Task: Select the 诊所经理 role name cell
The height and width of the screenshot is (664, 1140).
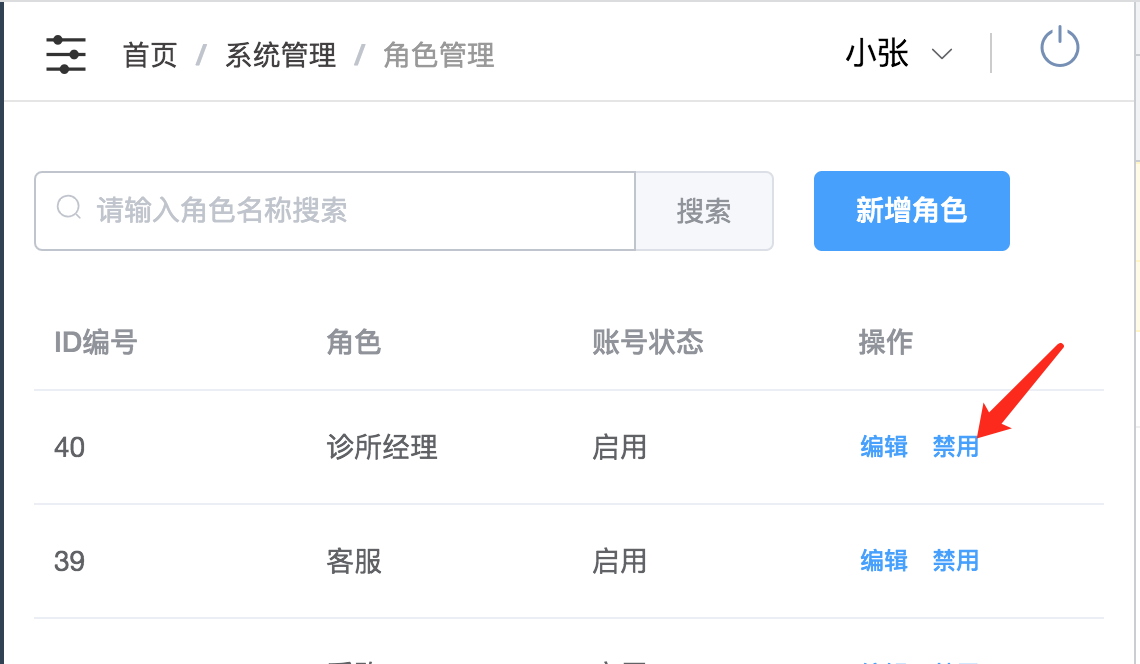Action: click(382, 447)
